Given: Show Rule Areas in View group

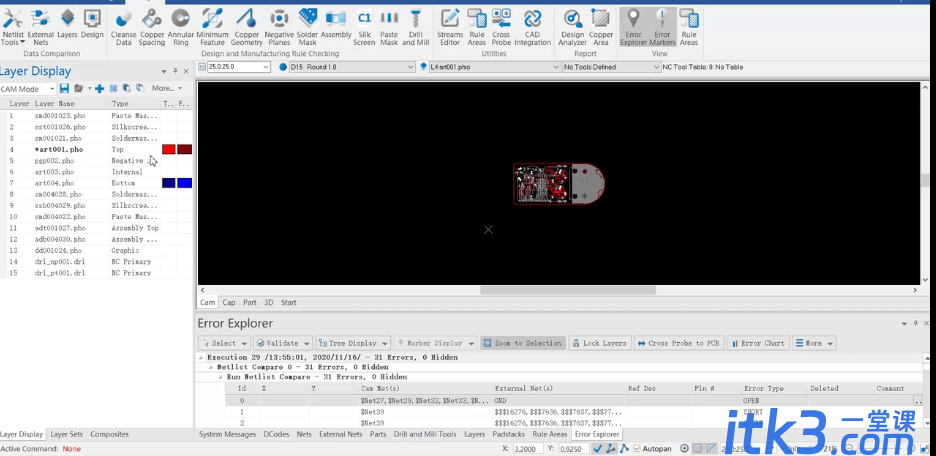Looking at the screenshot, I should click(x=689, y=27).
